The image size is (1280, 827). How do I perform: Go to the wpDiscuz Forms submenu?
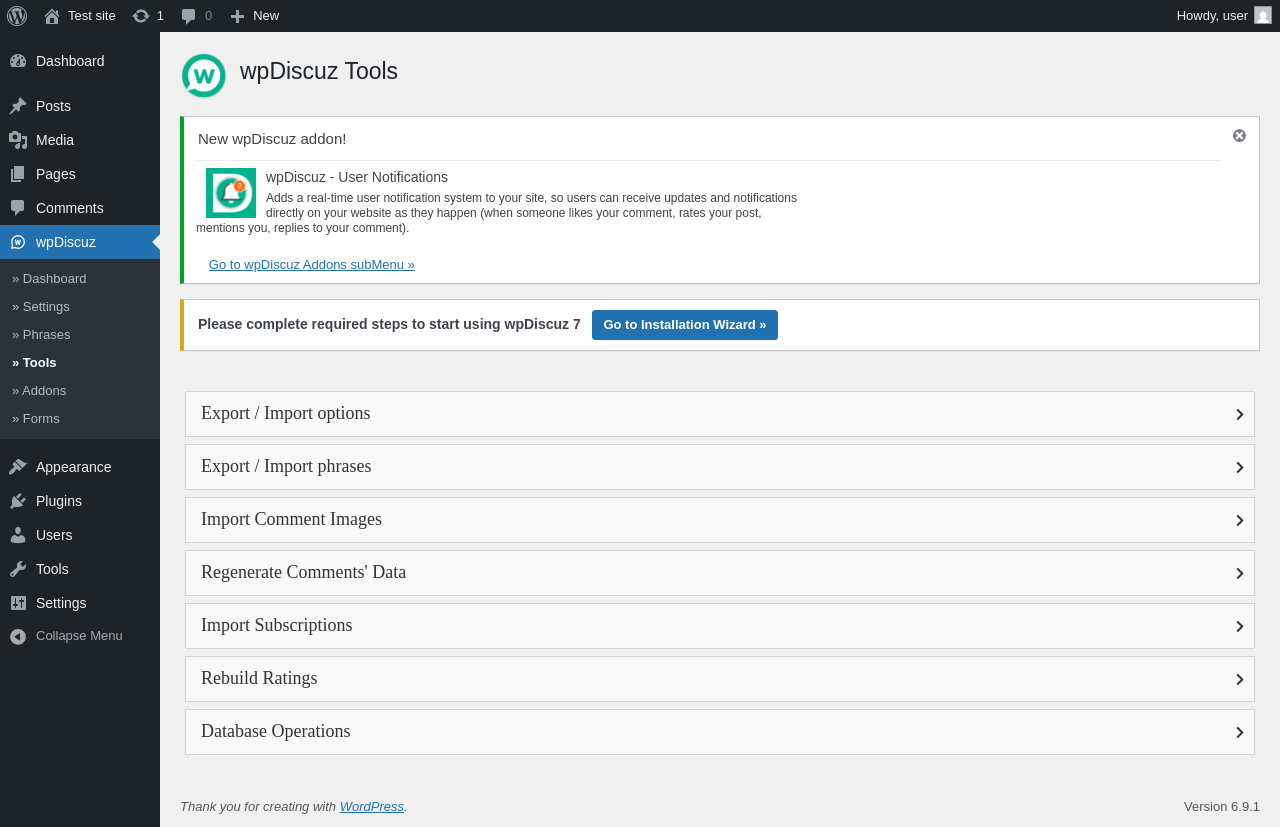[x=41, y=419]
